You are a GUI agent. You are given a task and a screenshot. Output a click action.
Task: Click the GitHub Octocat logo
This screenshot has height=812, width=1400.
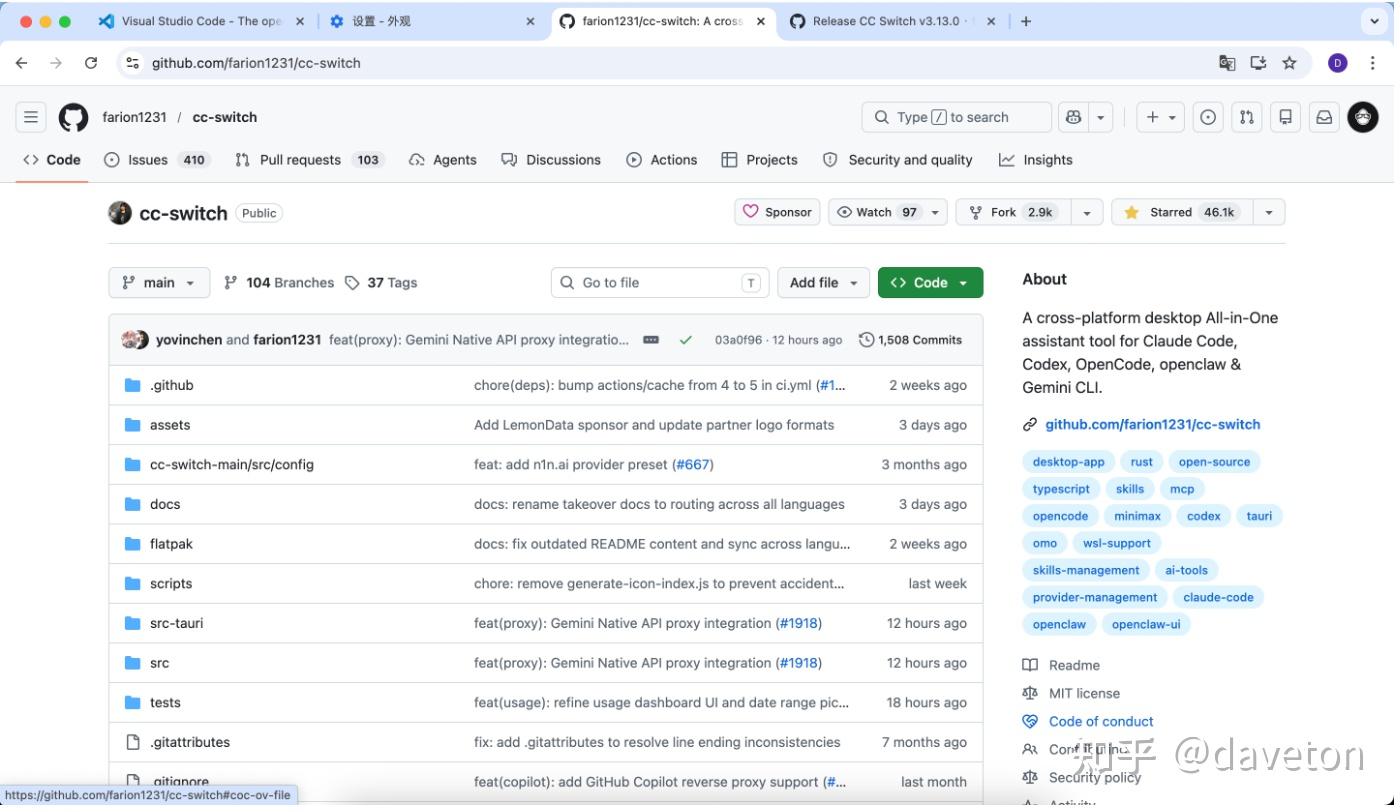pyautogui.click(x=73, y=117)
